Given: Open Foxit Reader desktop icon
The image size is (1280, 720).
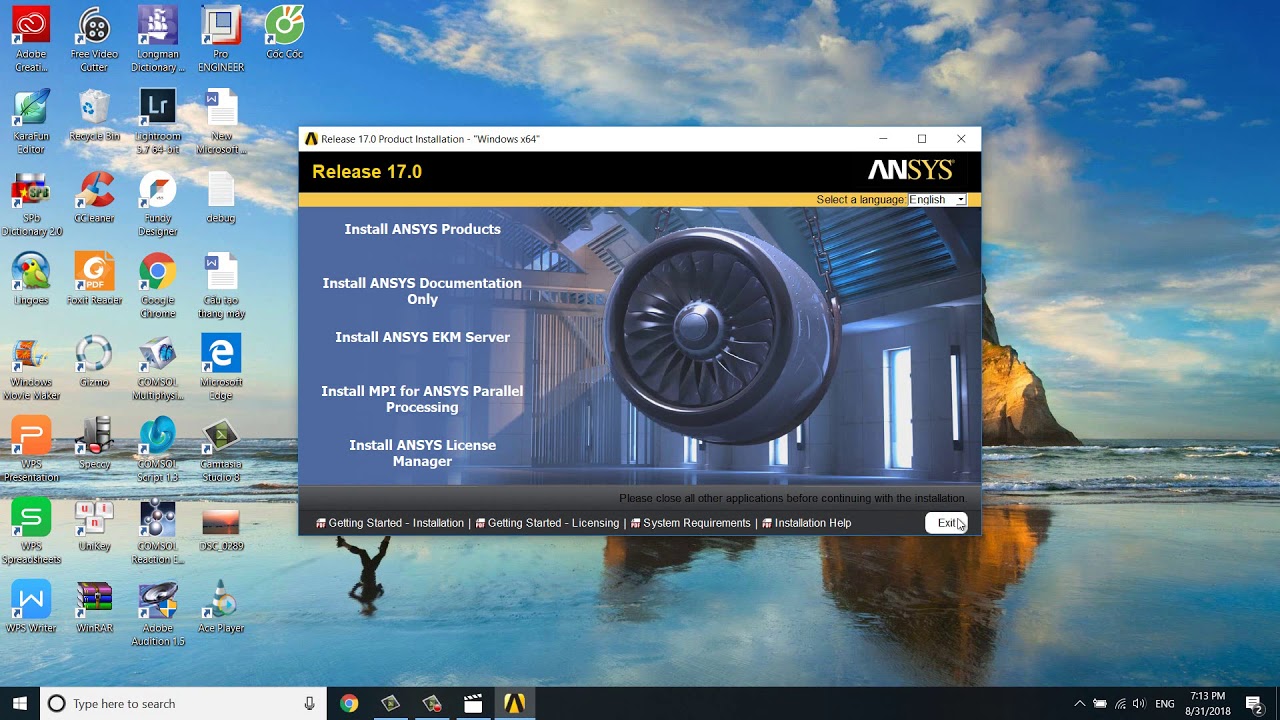Looking at the screenshot, I should click(x=94, y=279).
